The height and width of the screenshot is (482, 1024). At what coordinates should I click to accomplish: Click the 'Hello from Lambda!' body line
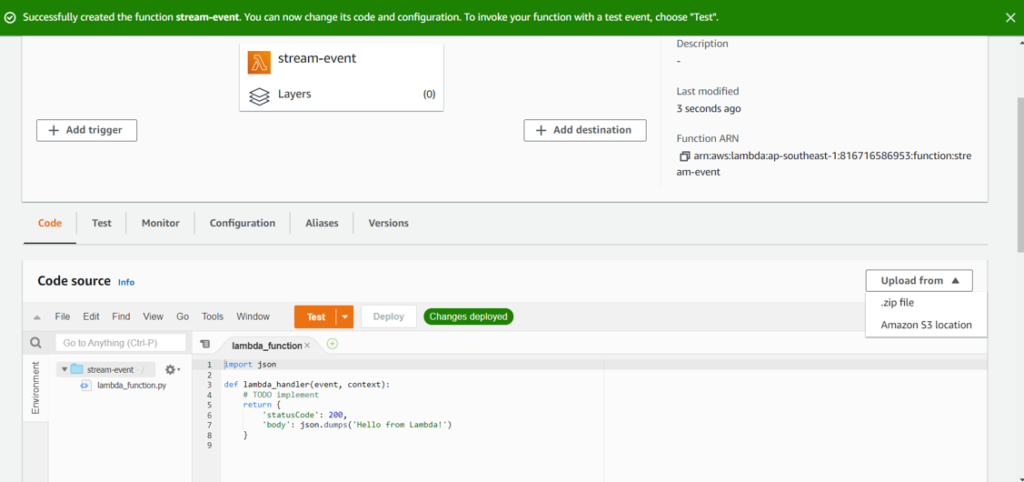(357, 425)
